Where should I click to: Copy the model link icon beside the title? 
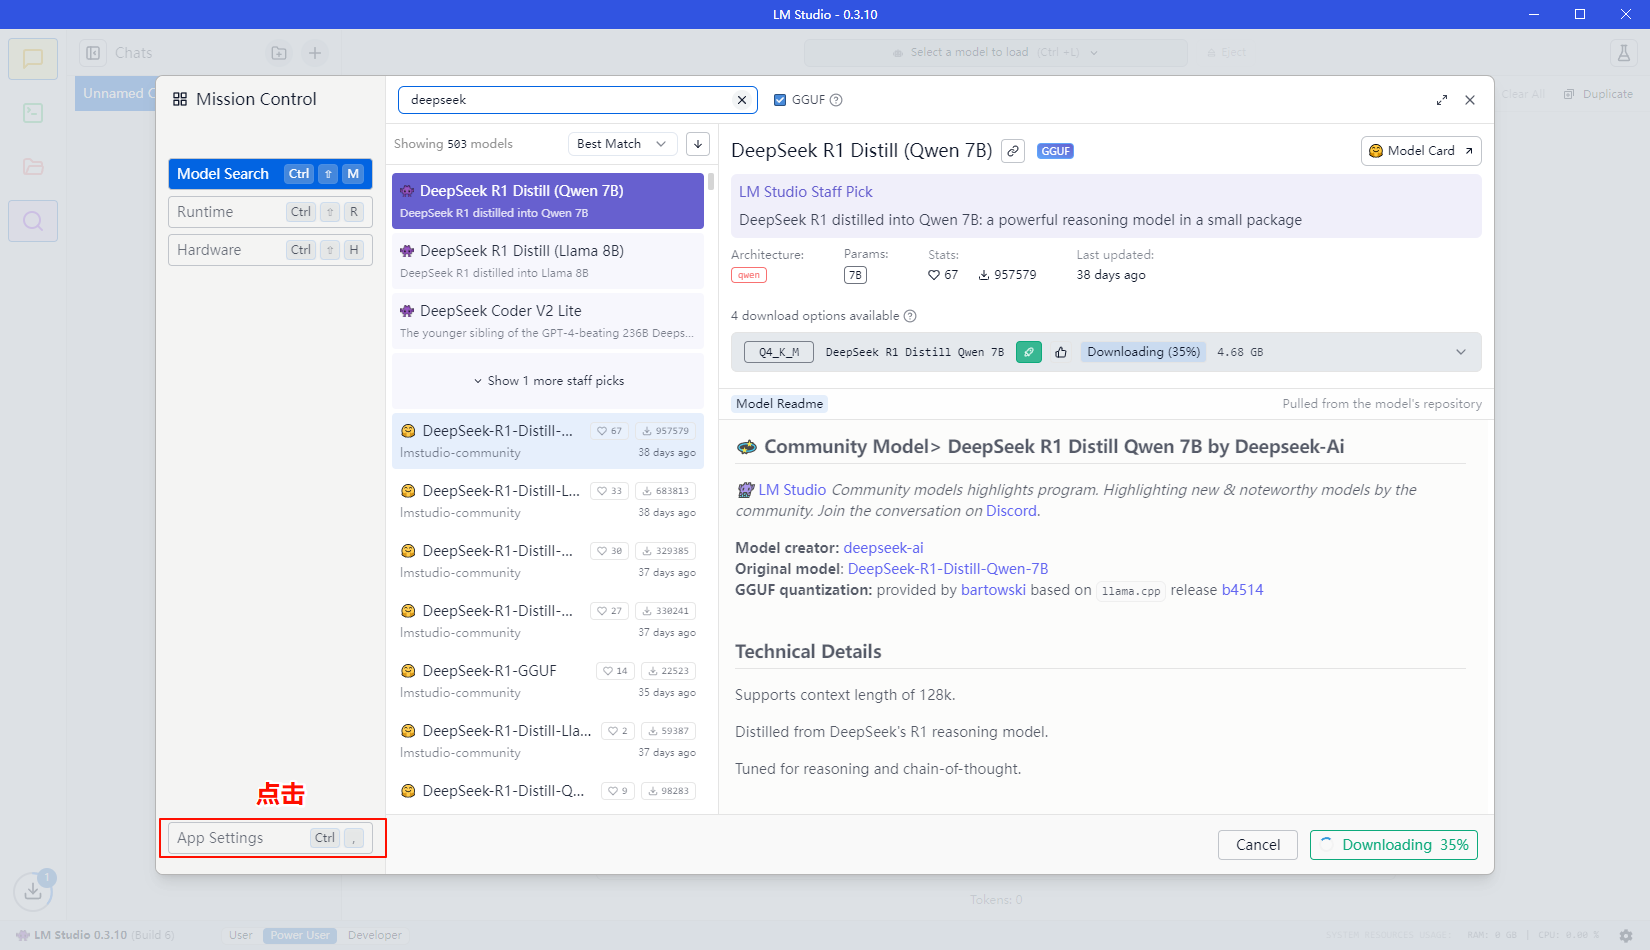pos(1013,151)
